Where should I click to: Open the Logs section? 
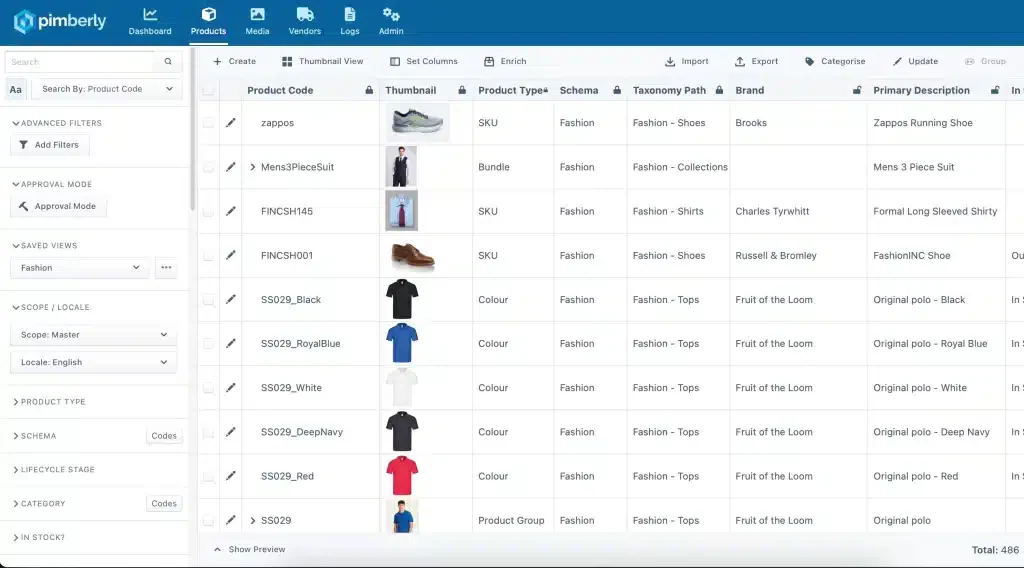point(349,22)
